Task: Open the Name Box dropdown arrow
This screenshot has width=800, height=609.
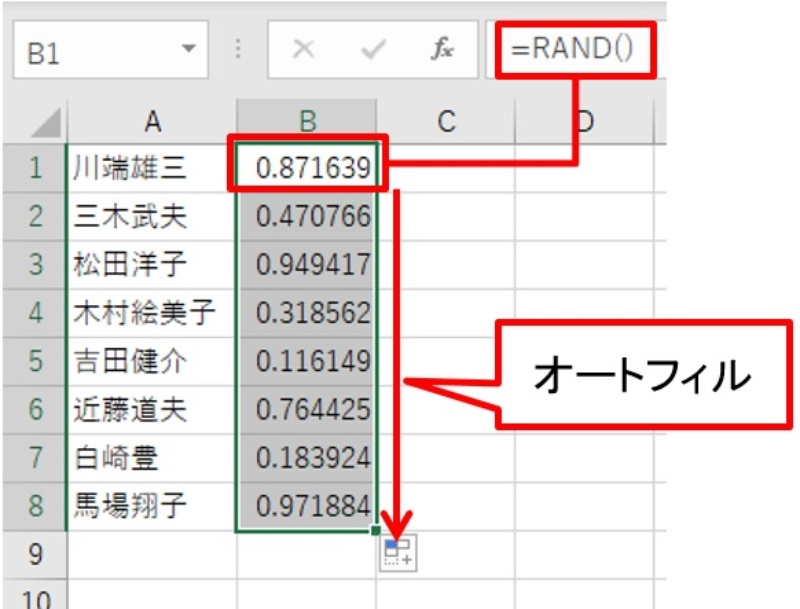Action: 188,50
